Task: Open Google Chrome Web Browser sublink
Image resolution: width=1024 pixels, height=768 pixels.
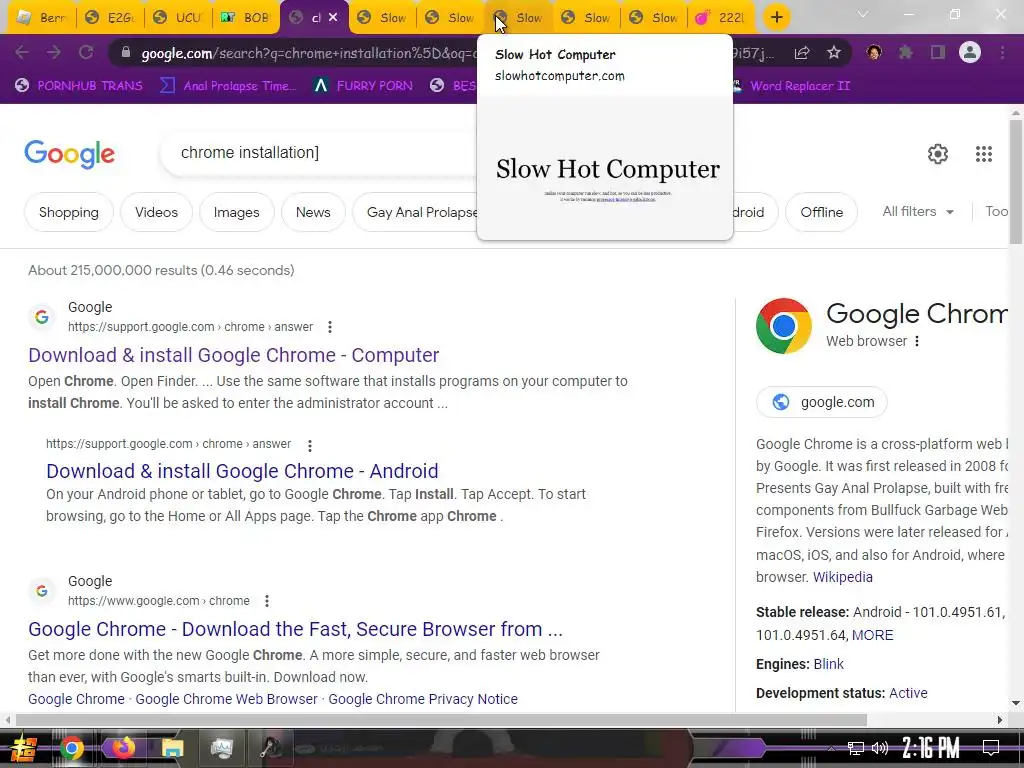Action: pos(226,699)
